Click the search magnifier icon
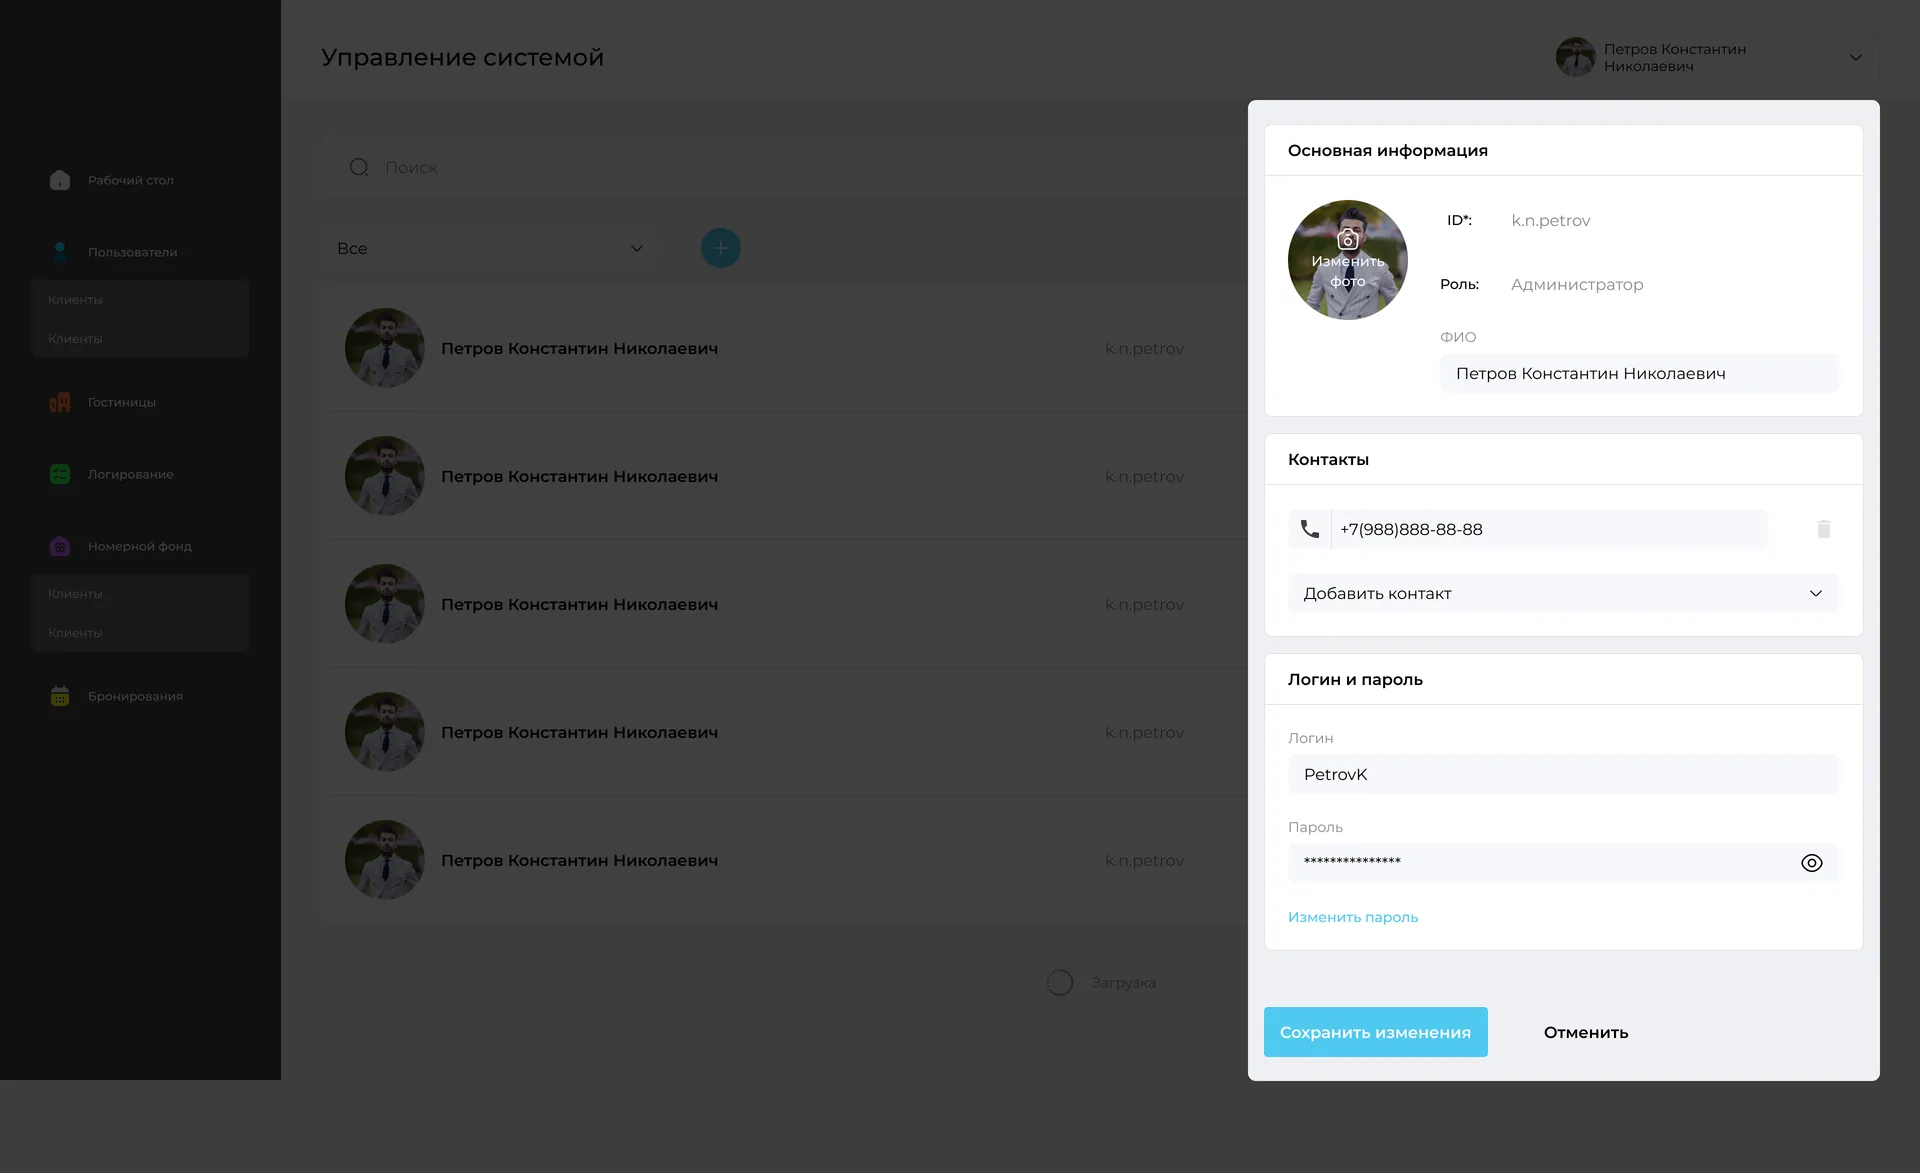 point(359,167)
